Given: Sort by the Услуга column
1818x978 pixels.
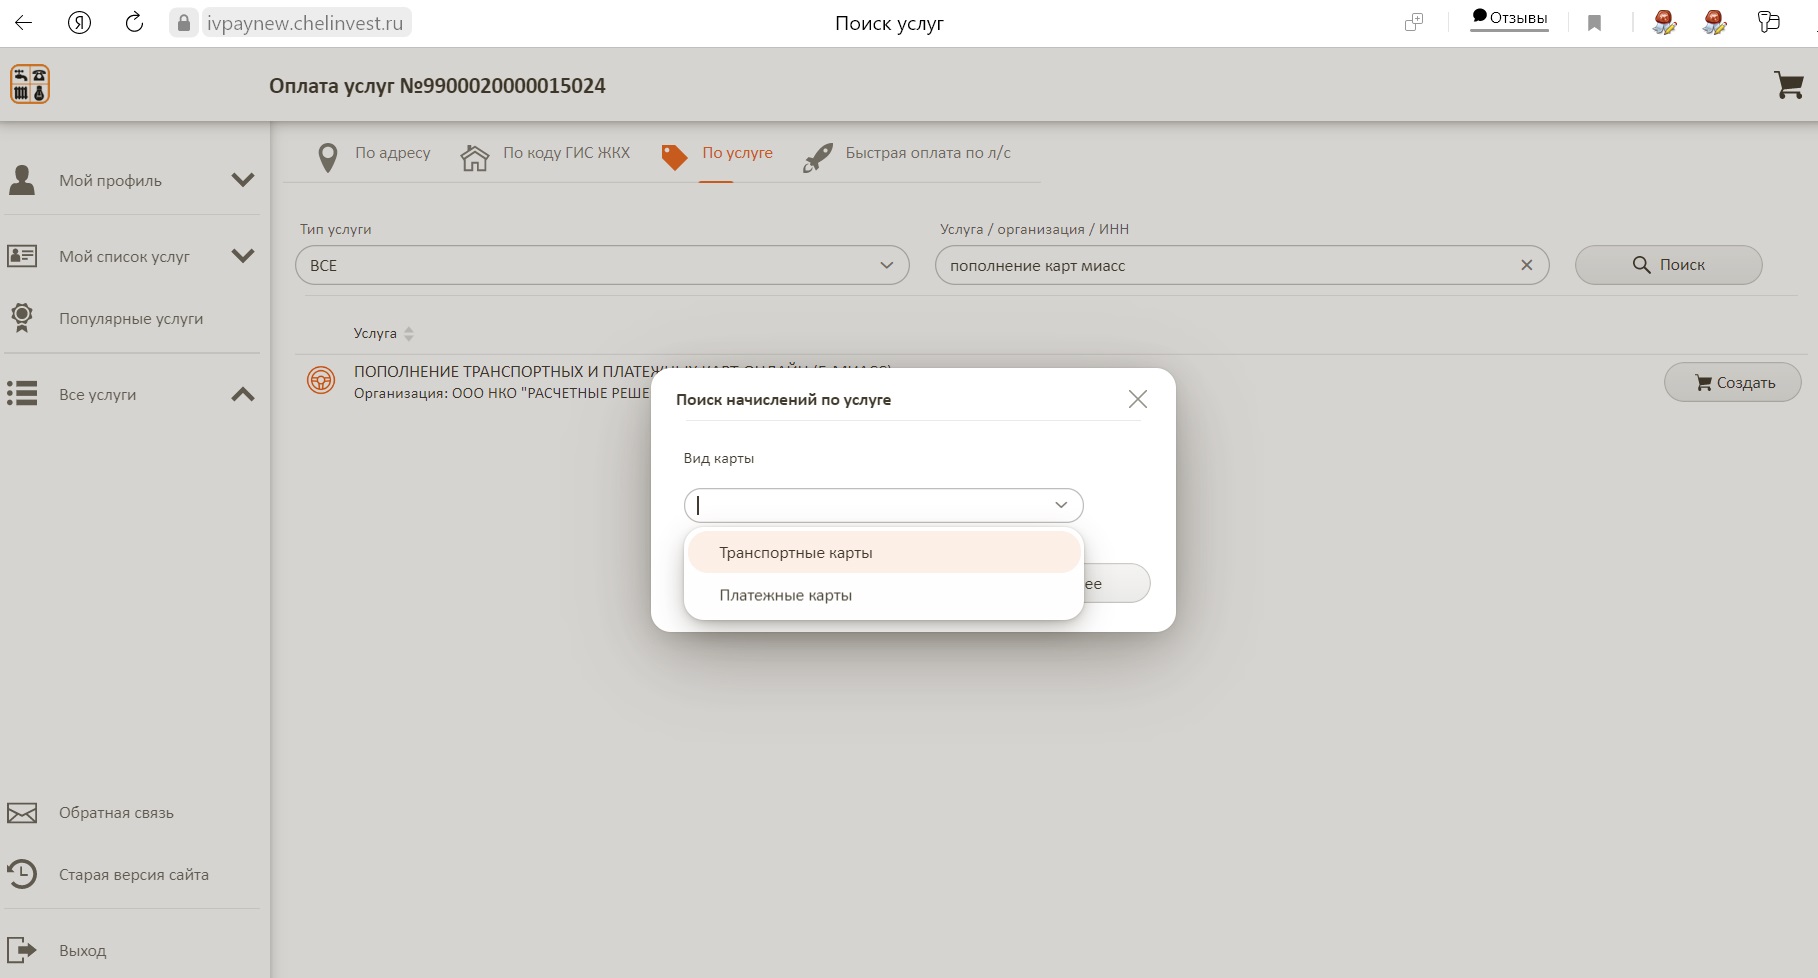Looking at the screenshot, I should 384,333.
